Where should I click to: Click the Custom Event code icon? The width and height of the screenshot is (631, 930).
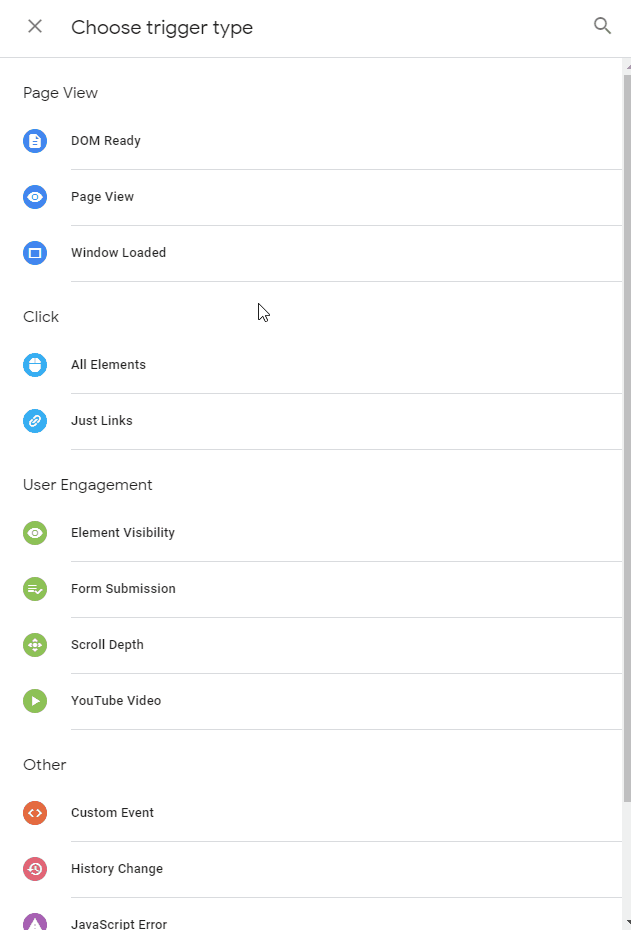(35, 813)
